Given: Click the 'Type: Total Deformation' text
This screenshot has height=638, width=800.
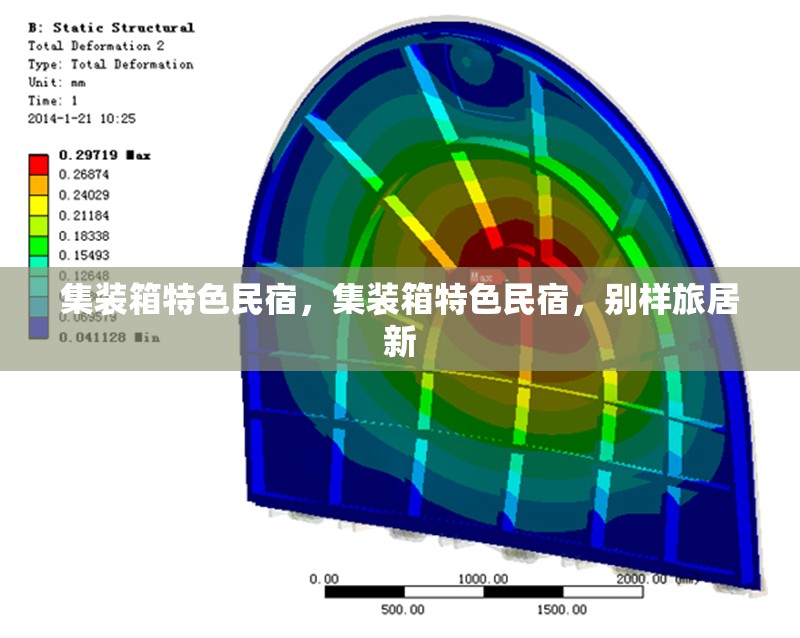Looking at the screenshot, I should 110,64.
